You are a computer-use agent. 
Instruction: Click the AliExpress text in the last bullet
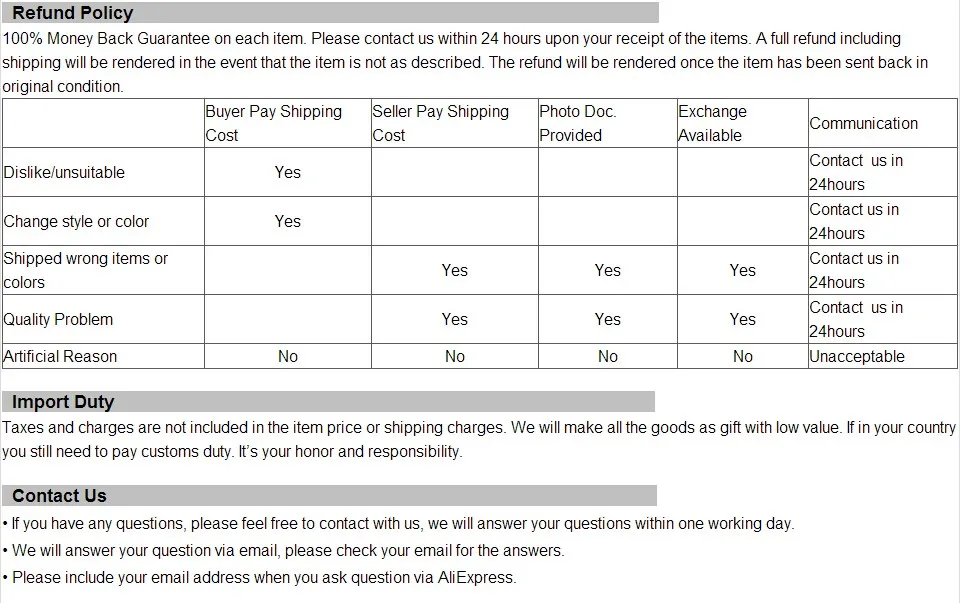[476, 578]
